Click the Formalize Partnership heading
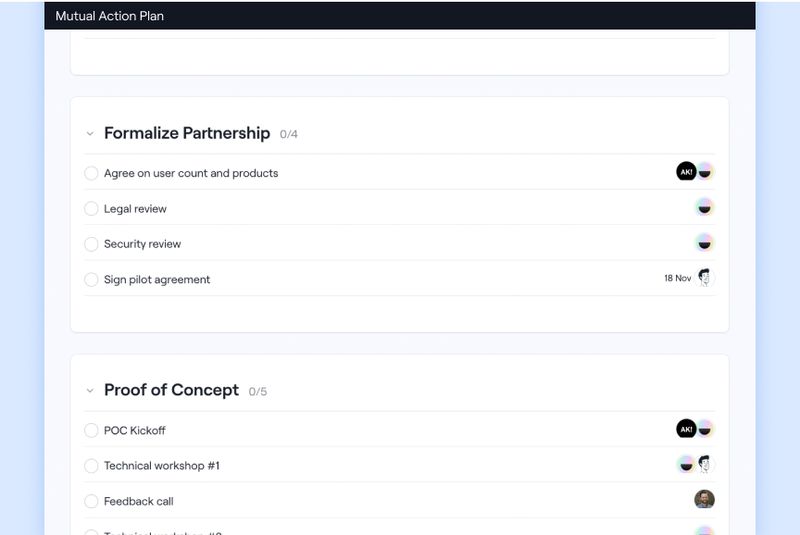The height and width of the screenshot is (535, 800). [x=187, y=133]
